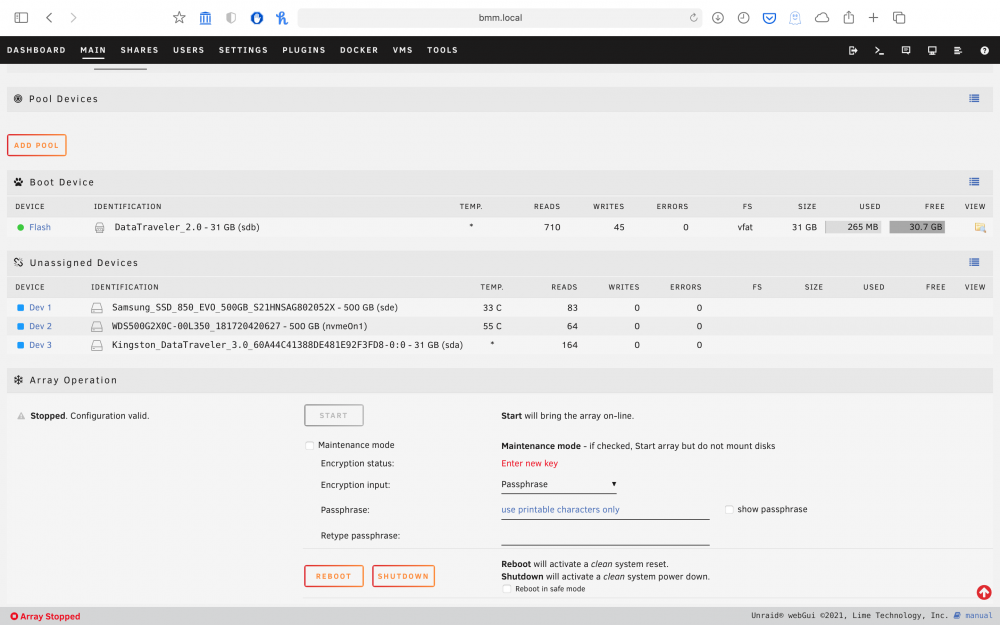The image size is (1000, 625).
Task: Click the Flash used 265 MB bar
Action: [x=853, y=227]
